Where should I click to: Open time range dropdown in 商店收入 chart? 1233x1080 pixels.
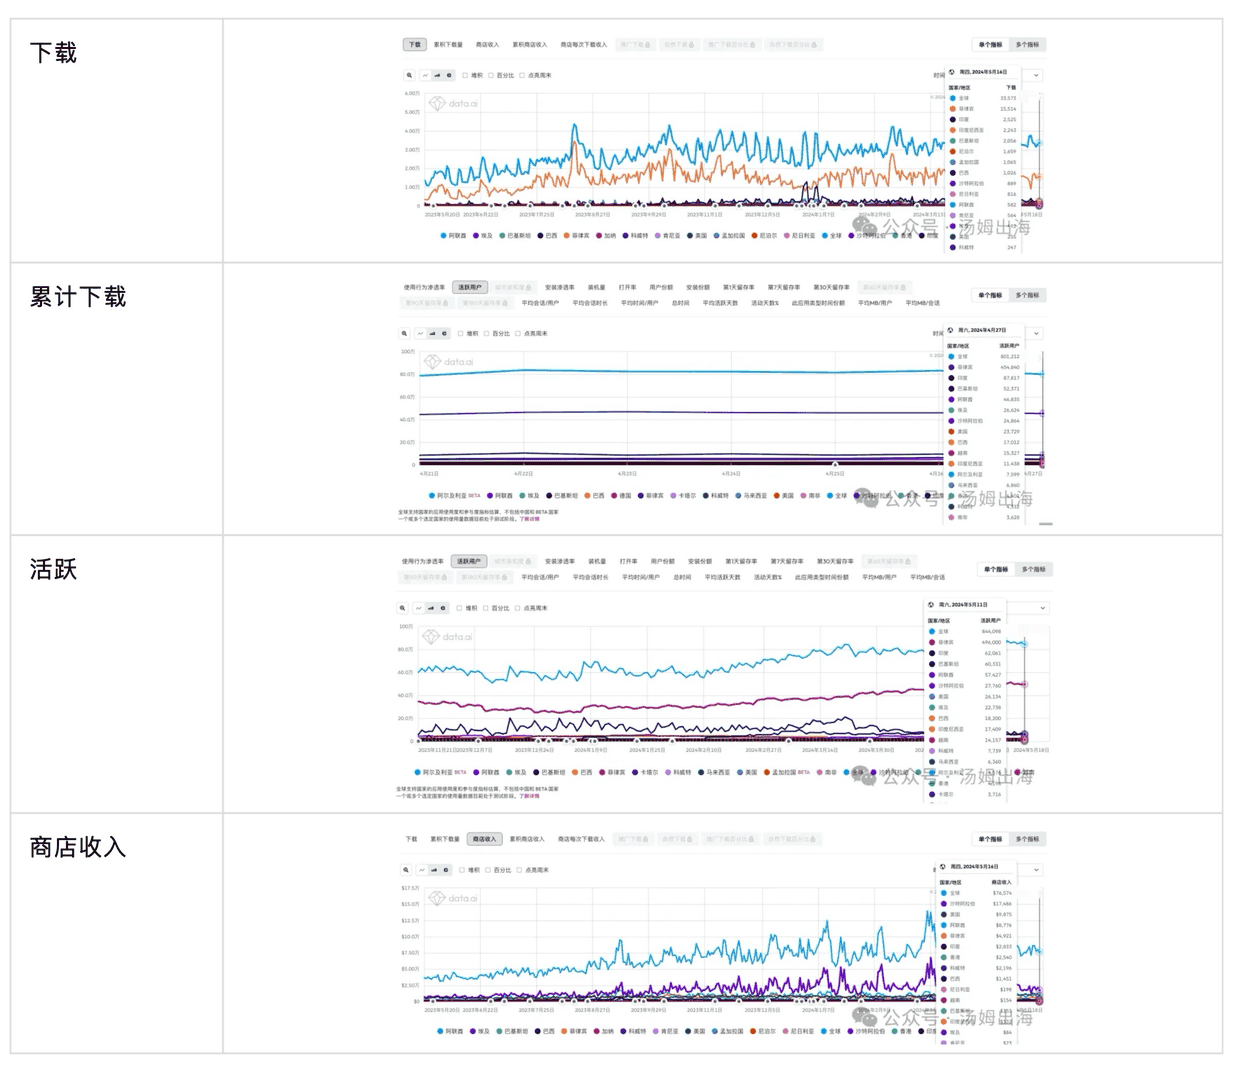tap(1035, 870)
